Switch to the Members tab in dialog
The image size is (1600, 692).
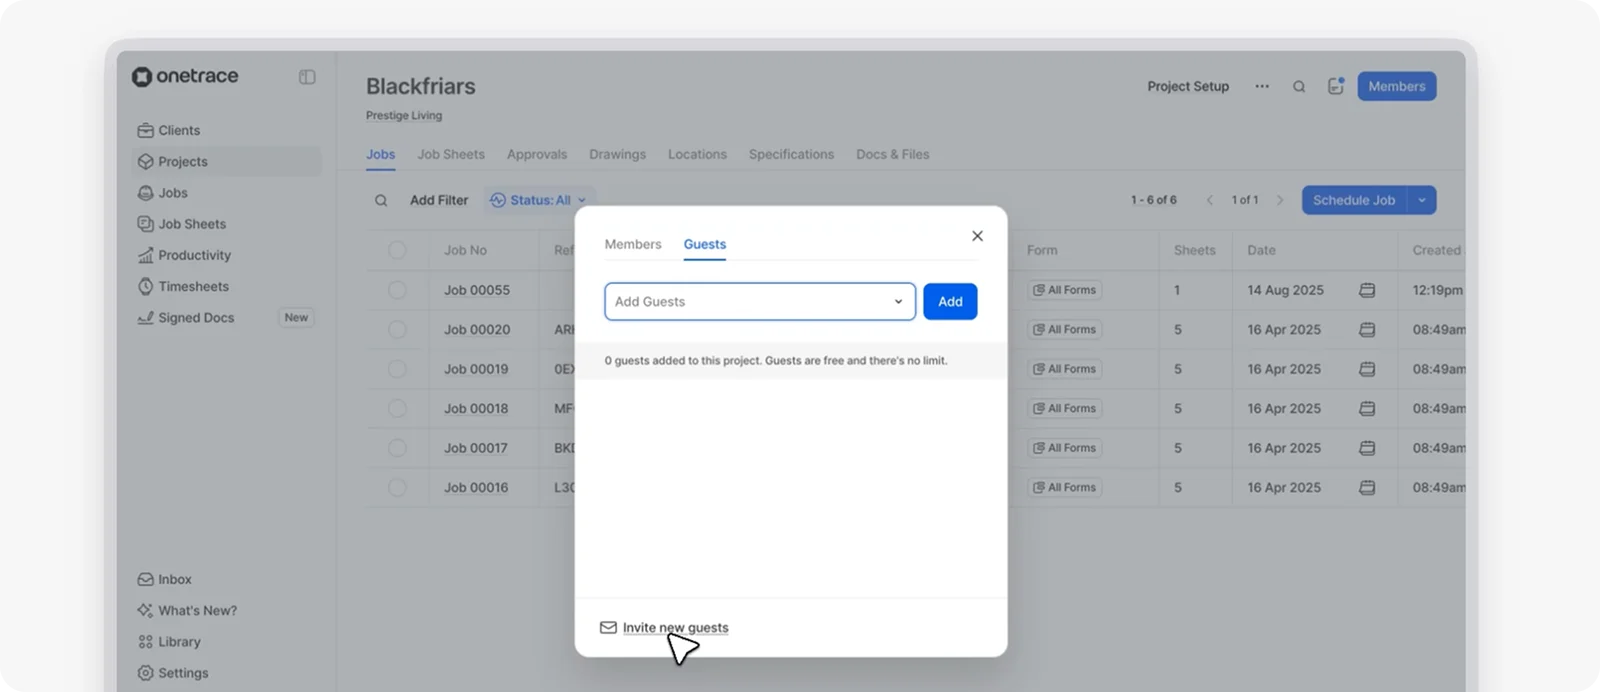pyautogui.click(x=633, y=244)
